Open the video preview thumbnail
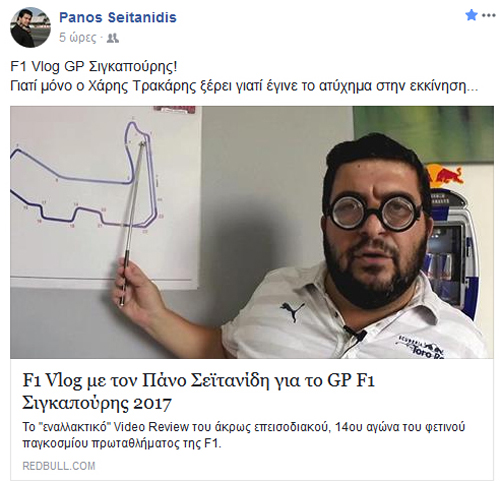This screenshot has width=500, height=481. tap(252, 232)
